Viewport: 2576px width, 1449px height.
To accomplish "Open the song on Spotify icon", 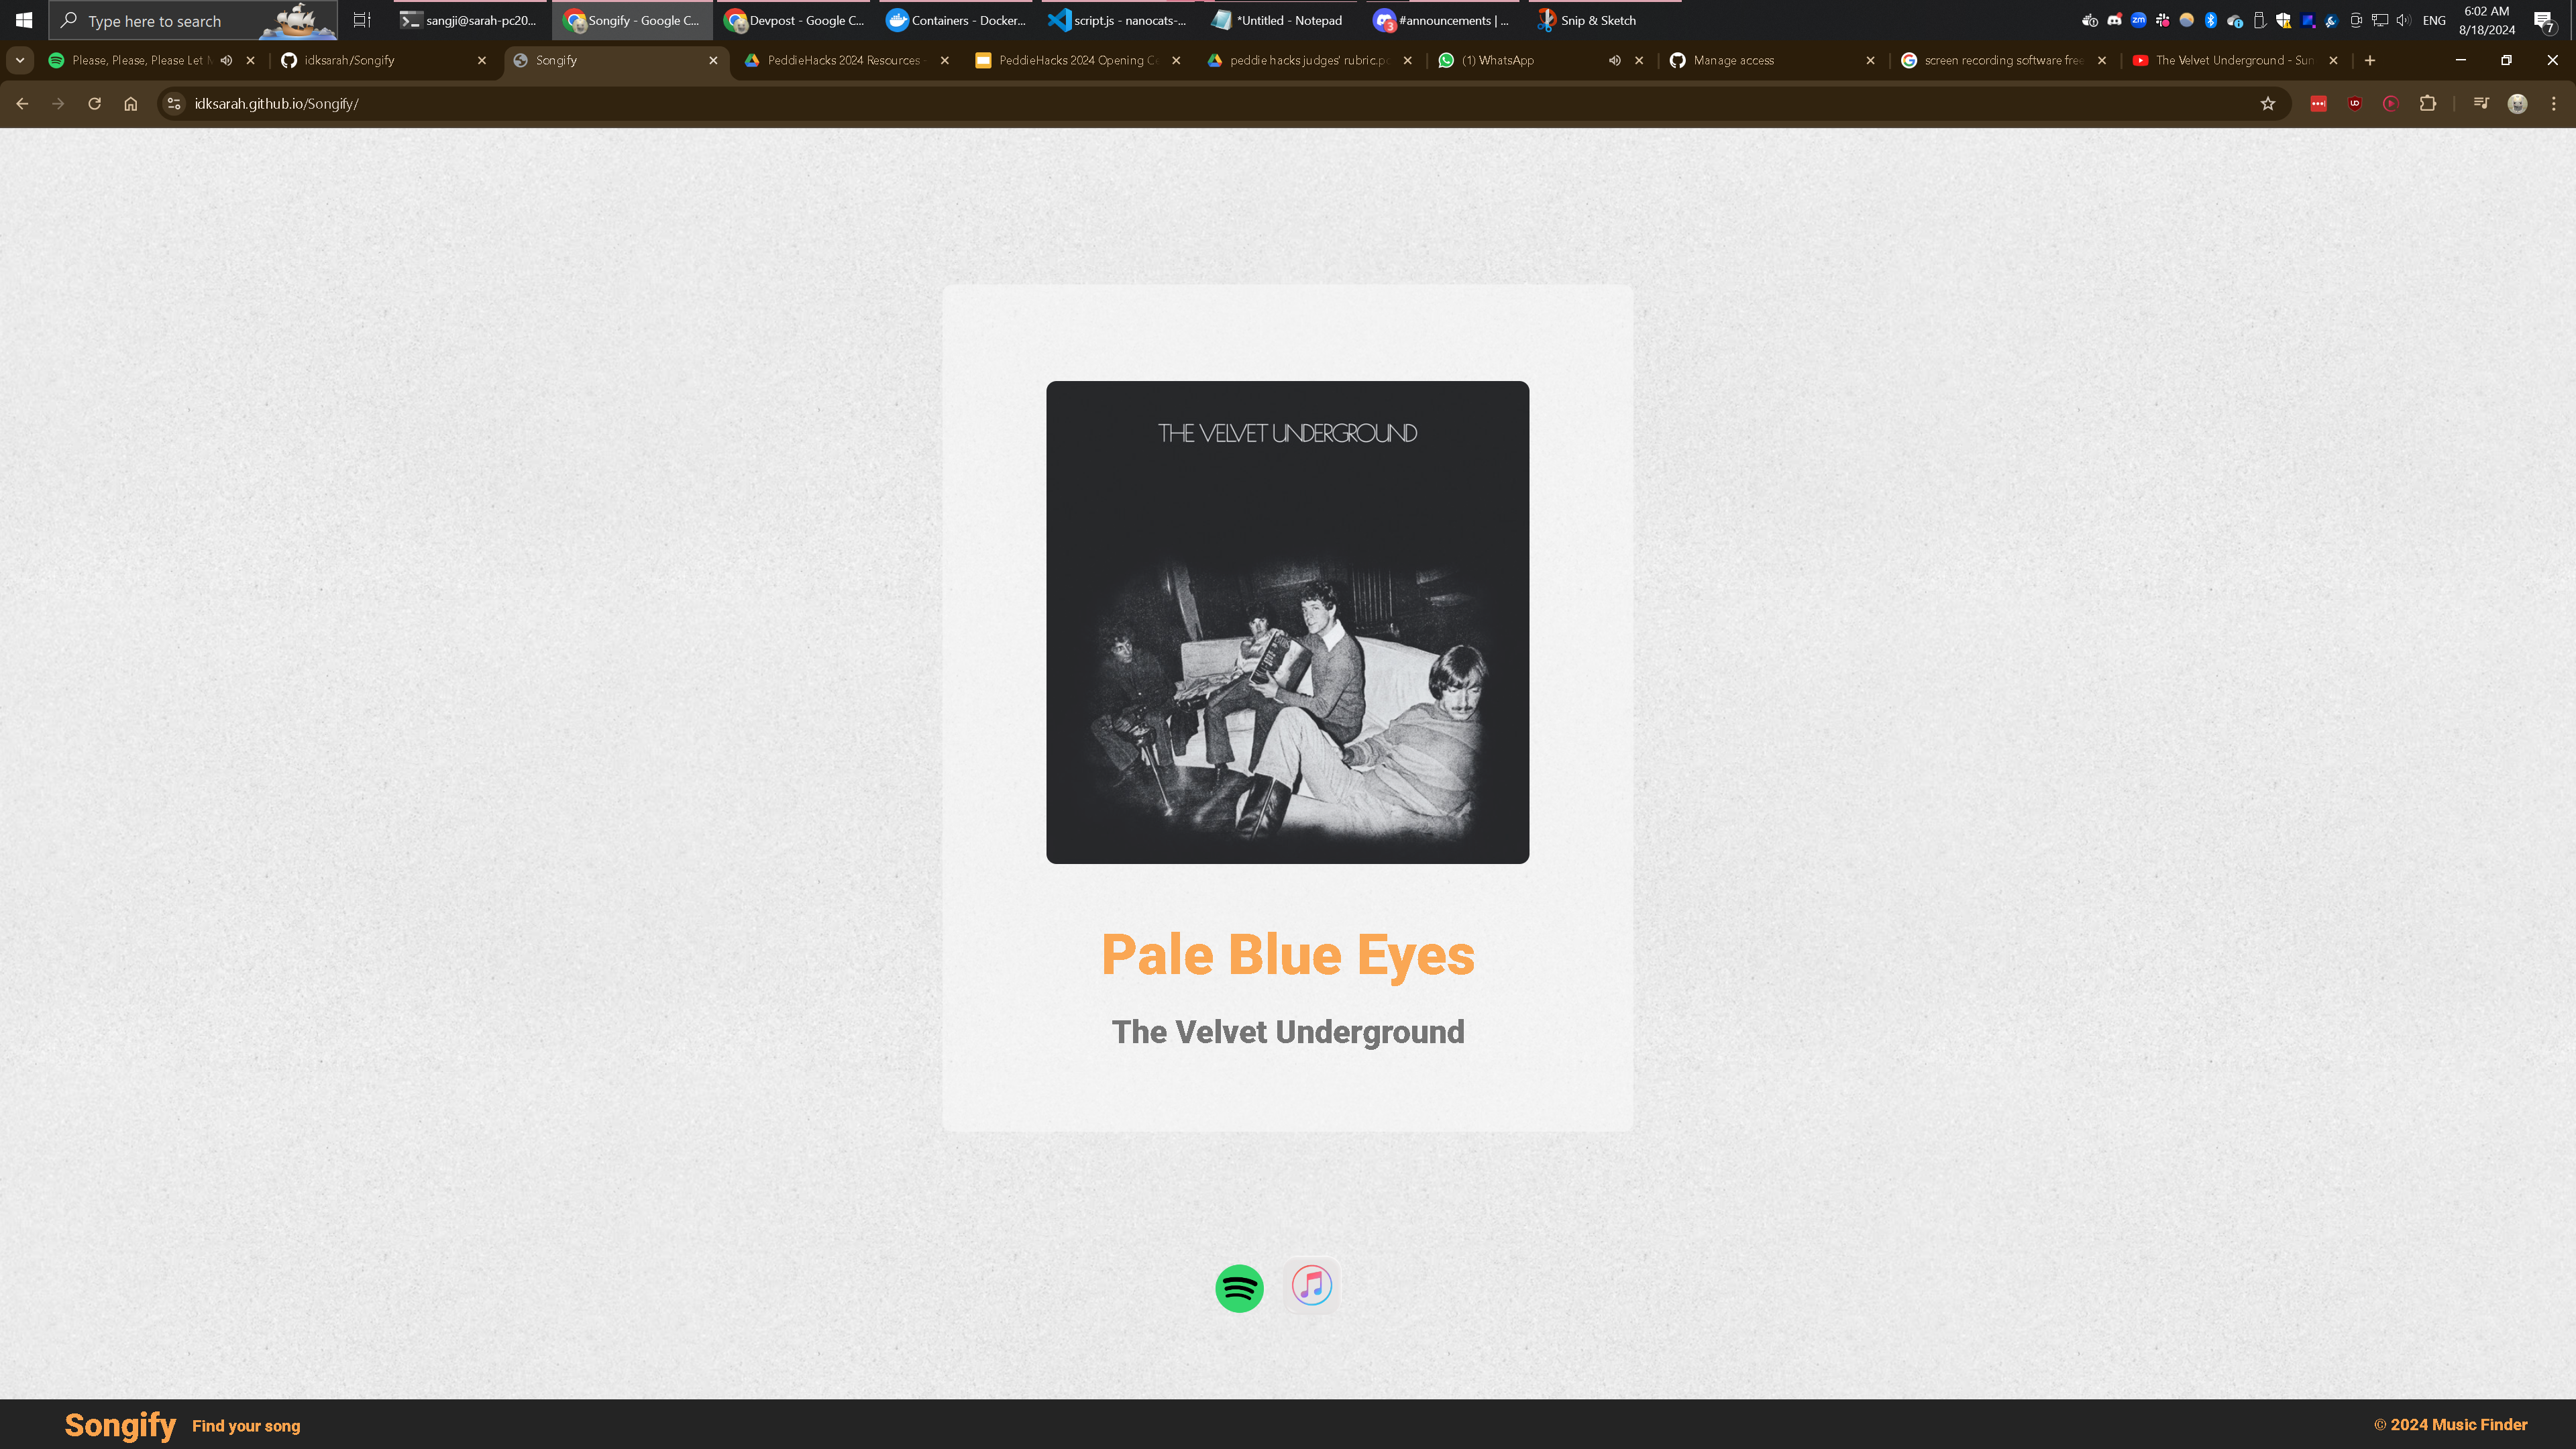I will [1239, 1288].
